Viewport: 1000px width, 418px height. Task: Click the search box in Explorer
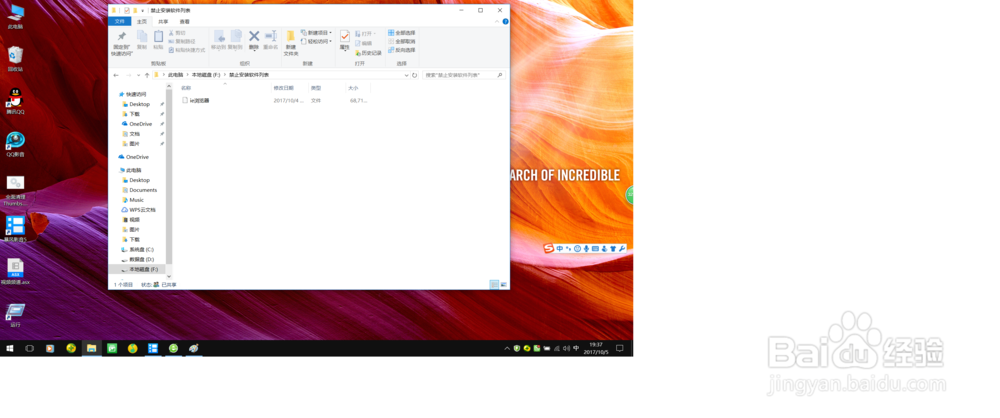pos(464,75)
